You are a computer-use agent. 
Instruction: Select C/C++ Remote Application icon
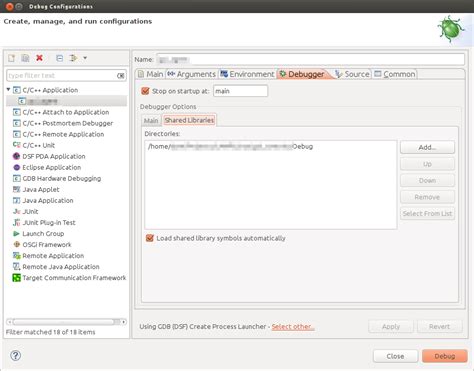[x=17, y=134]
